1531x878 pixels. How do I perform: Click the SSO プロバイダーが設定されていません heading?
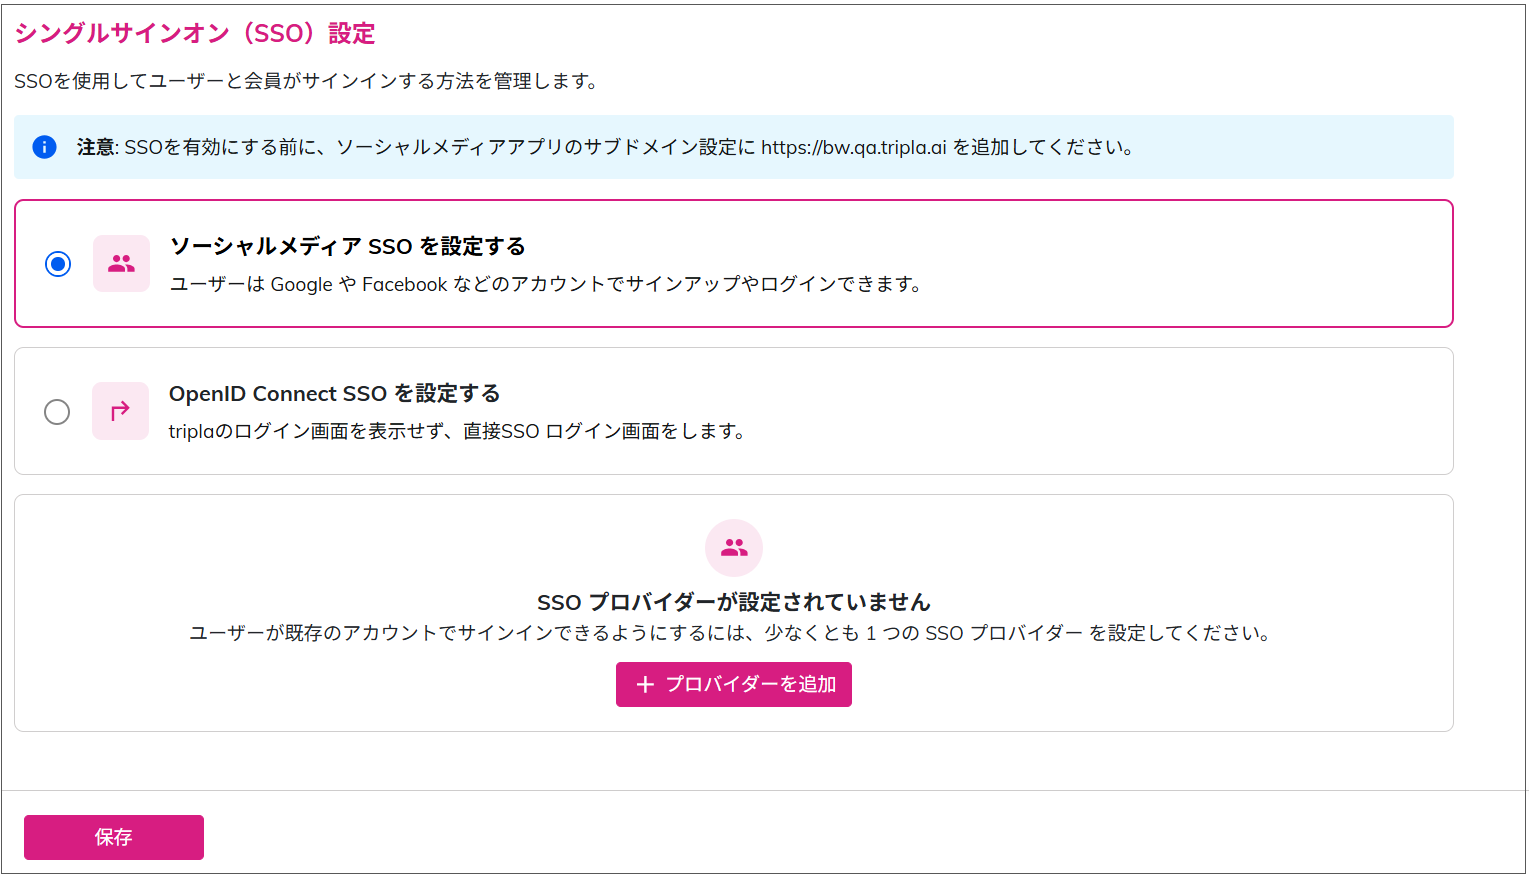click(x=734, y=602)
